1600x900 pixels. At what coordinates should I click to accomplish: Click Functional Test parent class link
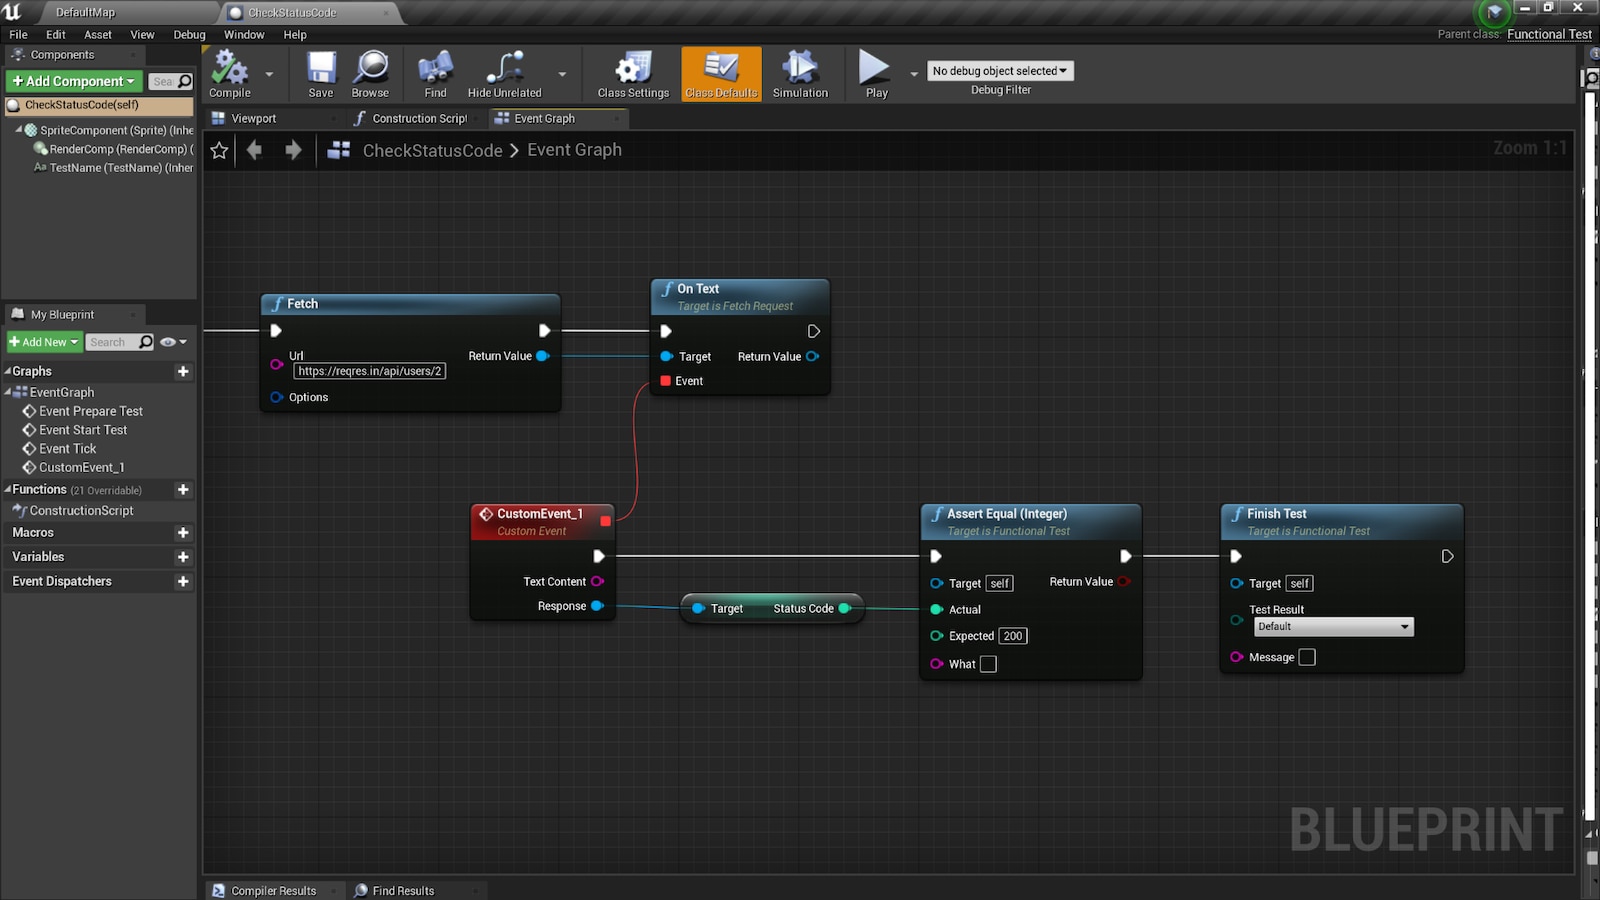point(1549,34)
